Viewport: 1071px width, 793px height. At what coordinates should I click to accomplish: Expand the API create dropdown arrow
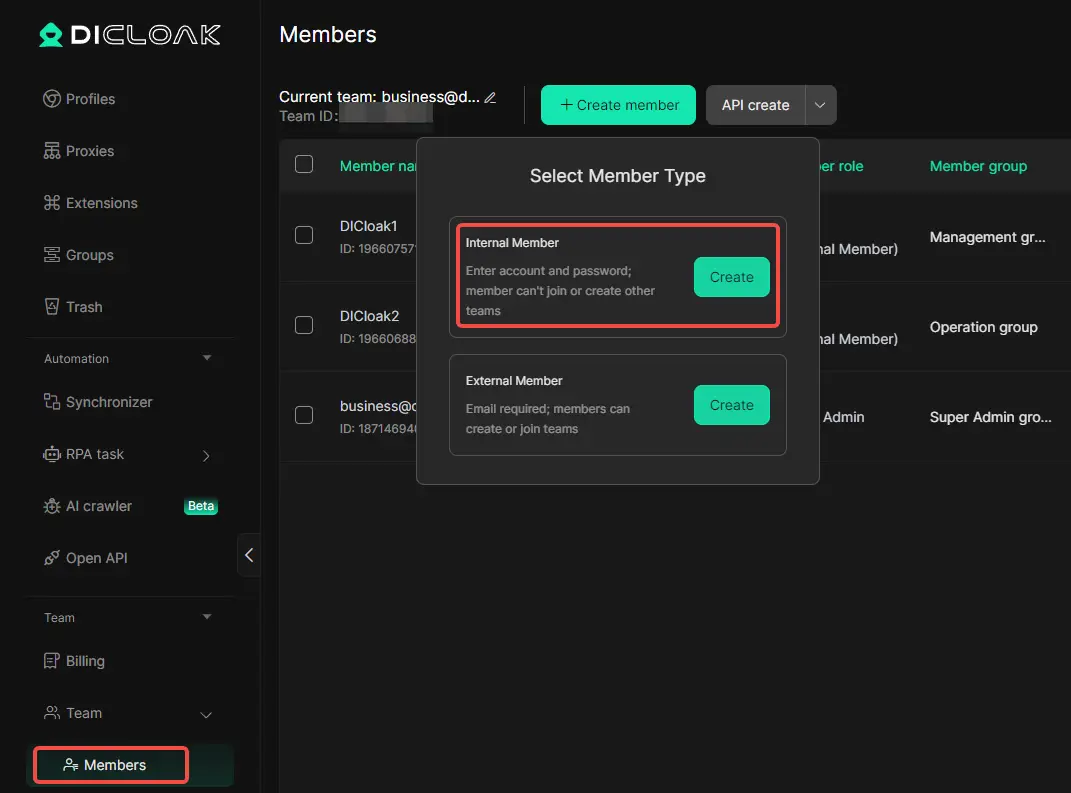(x=820, y=105)
